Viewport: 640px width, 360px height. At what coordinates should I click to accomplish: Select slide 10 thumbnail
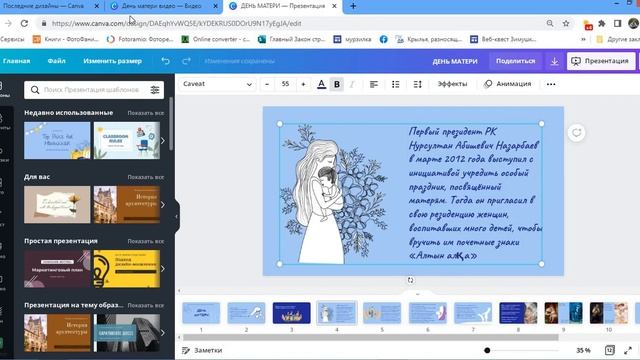pos(609,313)
